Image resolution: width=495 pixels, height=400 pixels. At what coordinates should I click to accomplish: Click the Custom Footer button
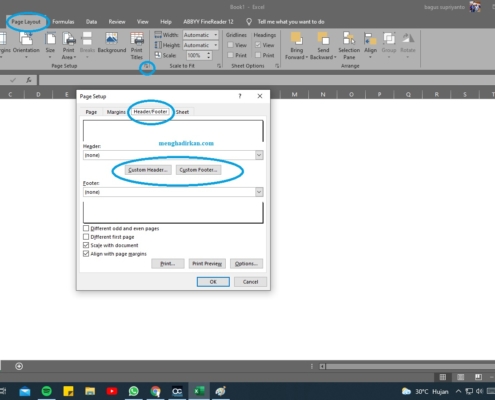click(x=198, y=170)
